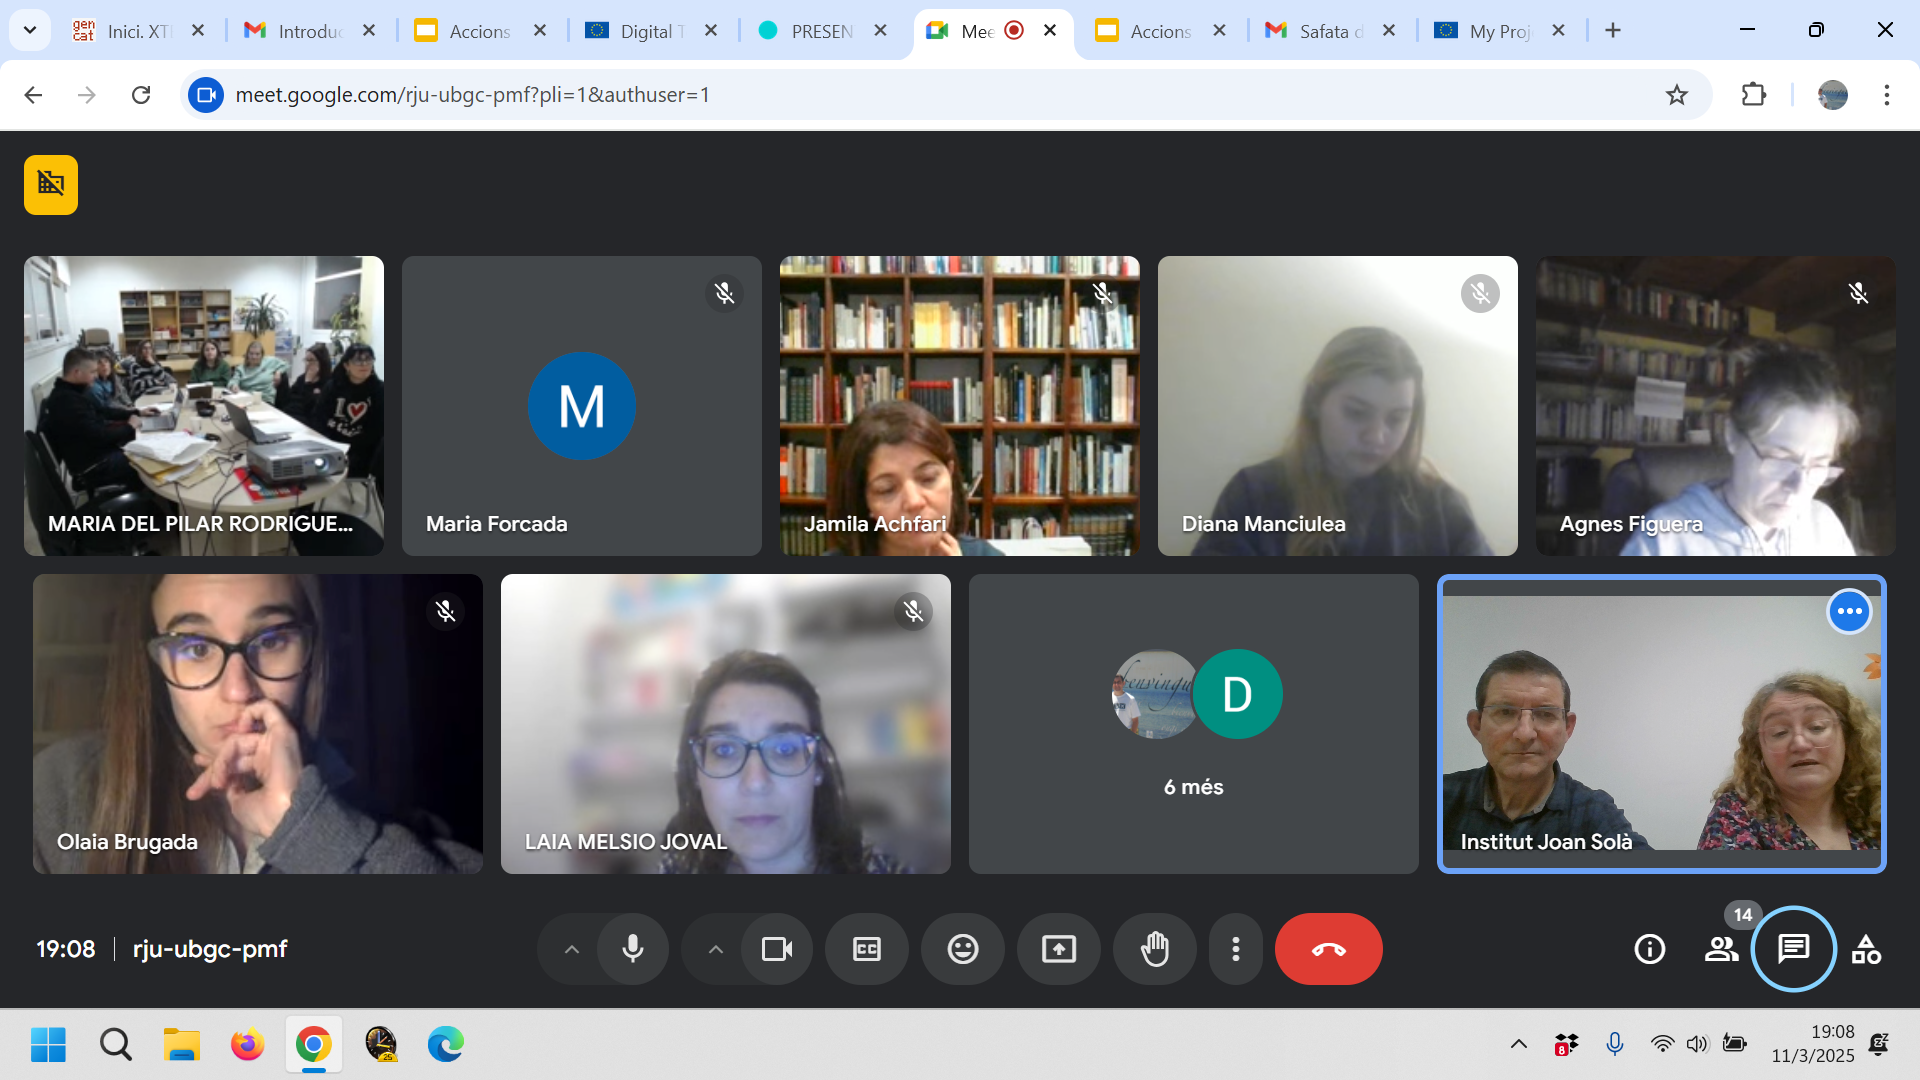
Task: Open the Share screen button
Action: [x=1059, y=949]
